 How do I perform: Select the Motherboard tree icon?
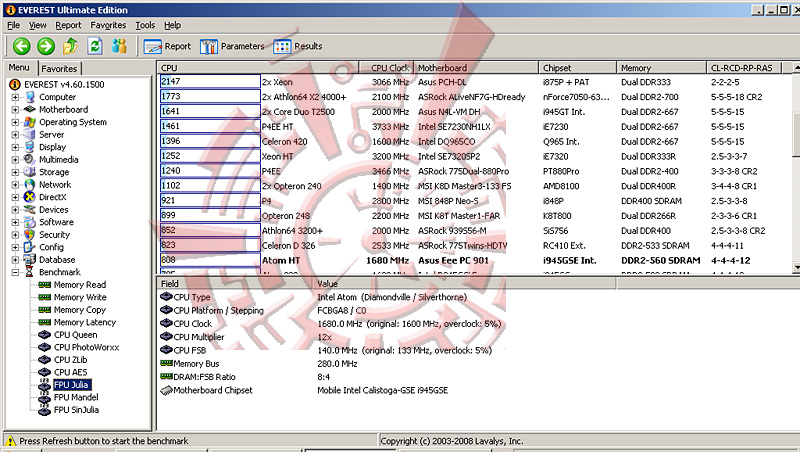pos(30,109)
